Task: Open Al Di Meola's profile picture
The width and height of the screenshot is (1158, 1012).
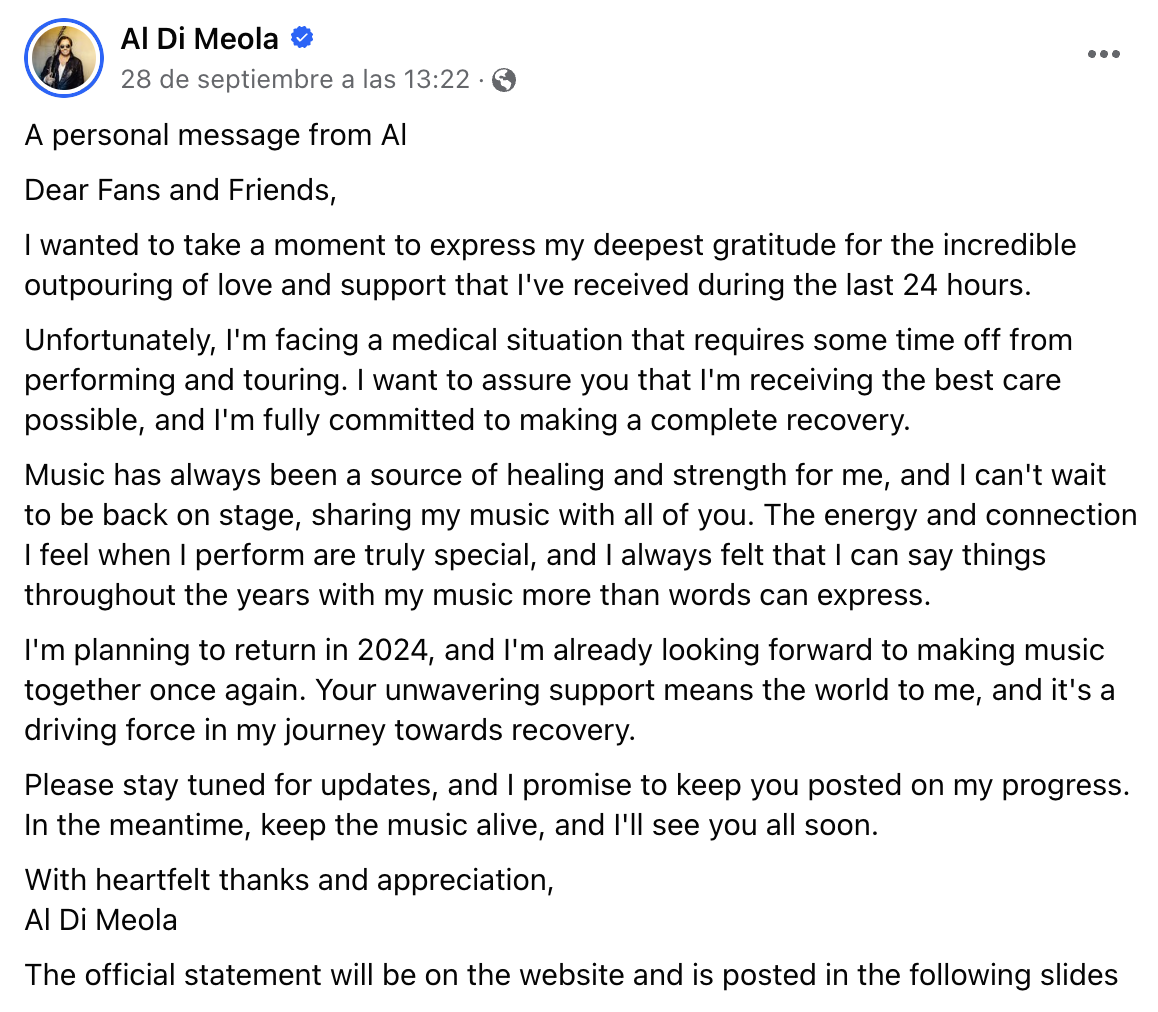Action: (x=64, y=58)
